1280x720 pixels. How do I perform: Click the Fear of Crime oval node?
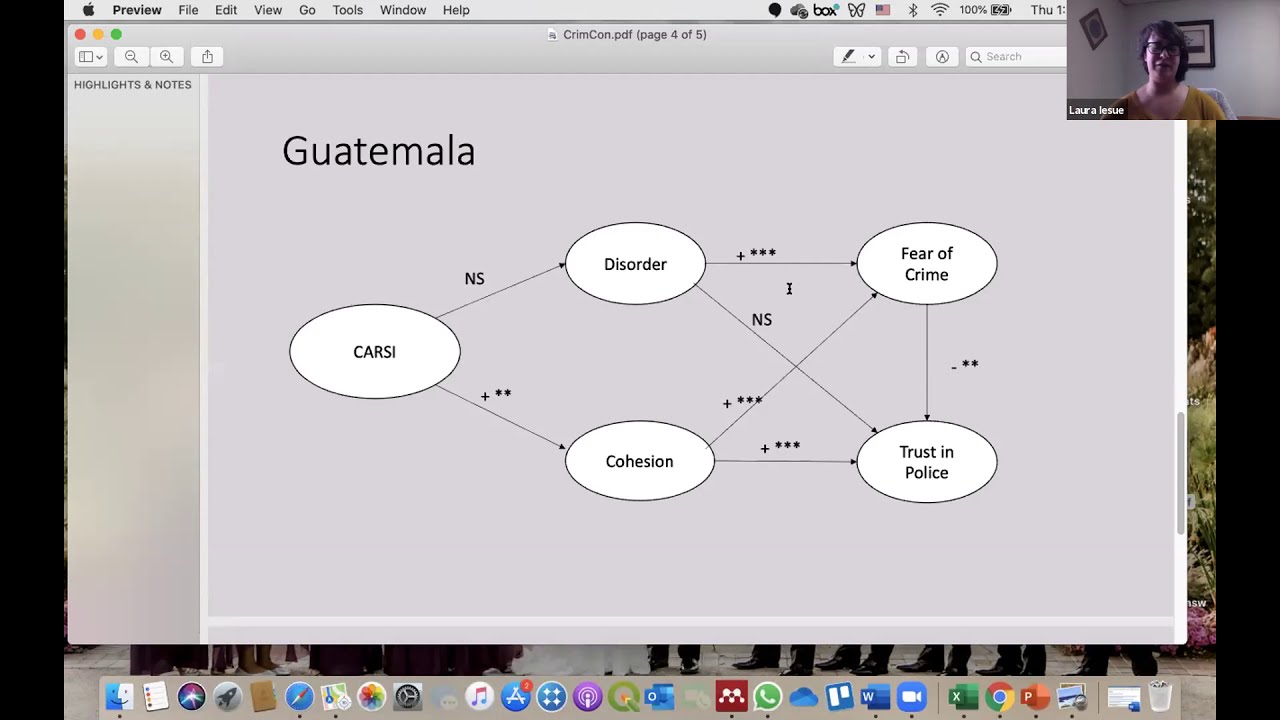[x=927, y=264]
